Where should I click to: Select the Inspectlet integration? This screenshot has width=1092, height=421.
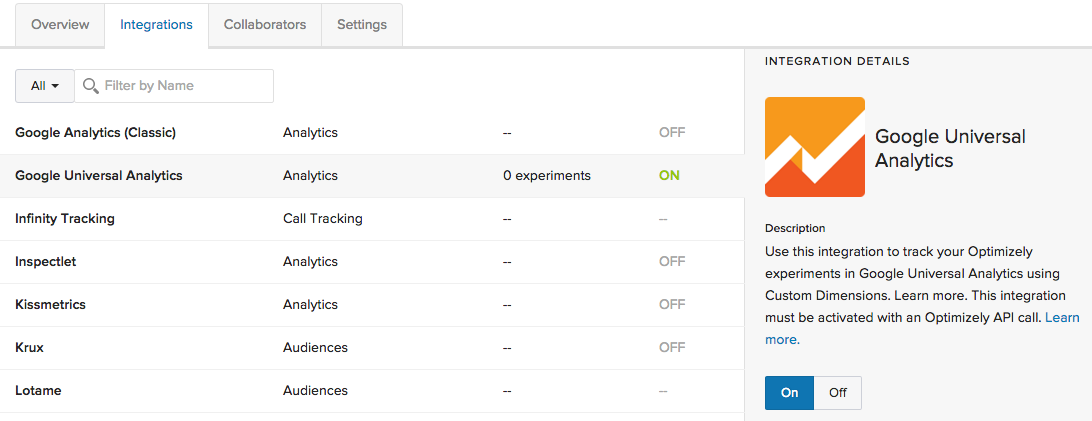(372, 262)
